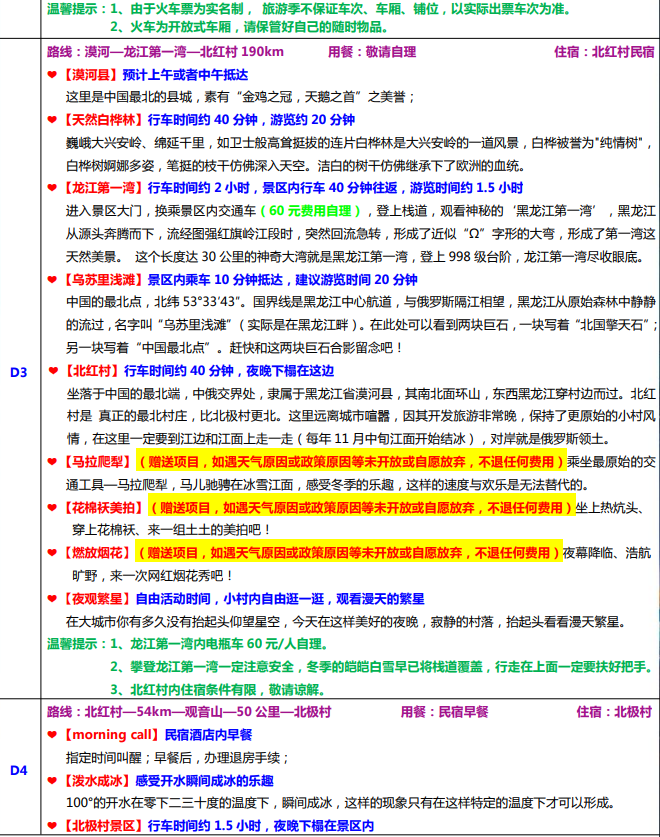Image resolution: width=660 pixels, height=837 pixels.
Task: Select the heart bullet before 【花棉袄美拍】
Action: (x=53, y=508)
